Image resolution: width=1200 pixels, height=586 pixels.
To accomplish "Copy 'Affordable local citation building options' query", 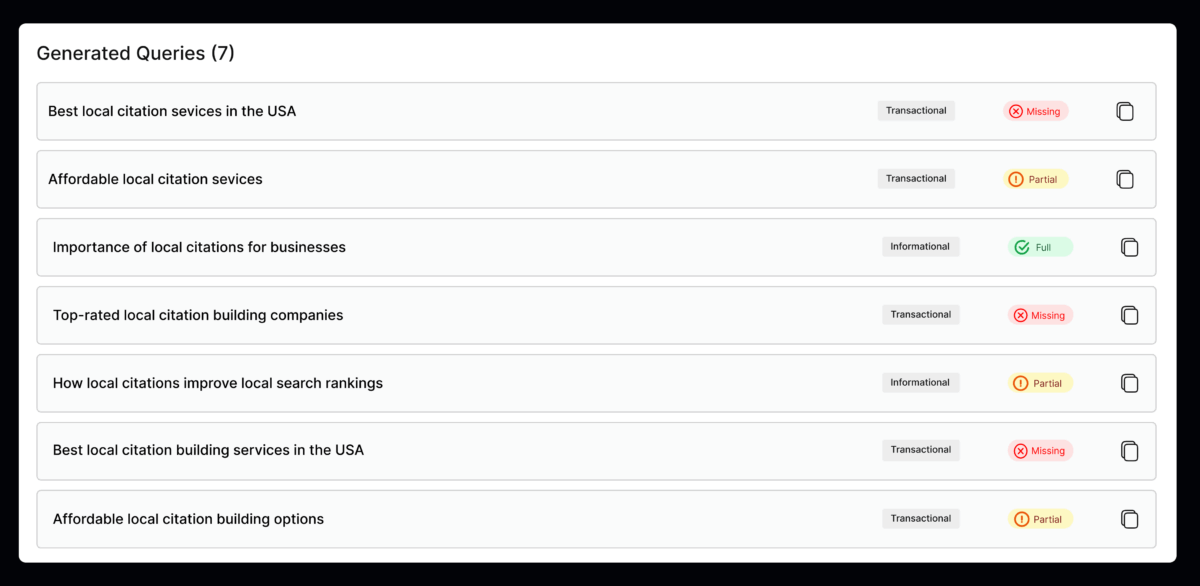I will pos(1129,519).
